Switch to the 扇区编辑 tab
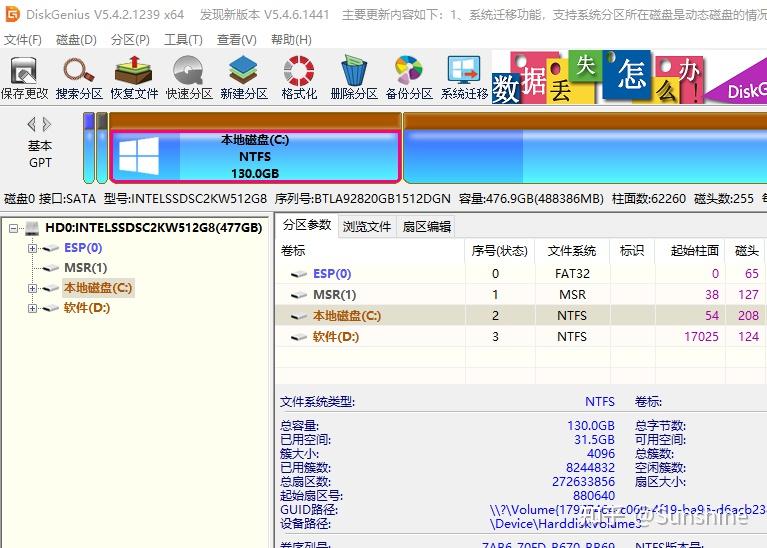 coord(427,227)
